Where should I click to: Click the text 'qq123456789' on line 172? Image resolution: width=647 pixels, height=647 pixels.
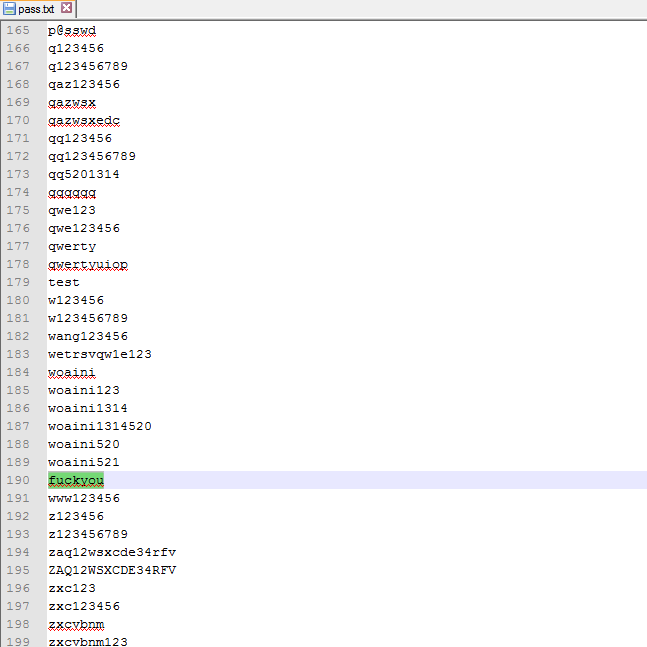[x=92, y=156]
